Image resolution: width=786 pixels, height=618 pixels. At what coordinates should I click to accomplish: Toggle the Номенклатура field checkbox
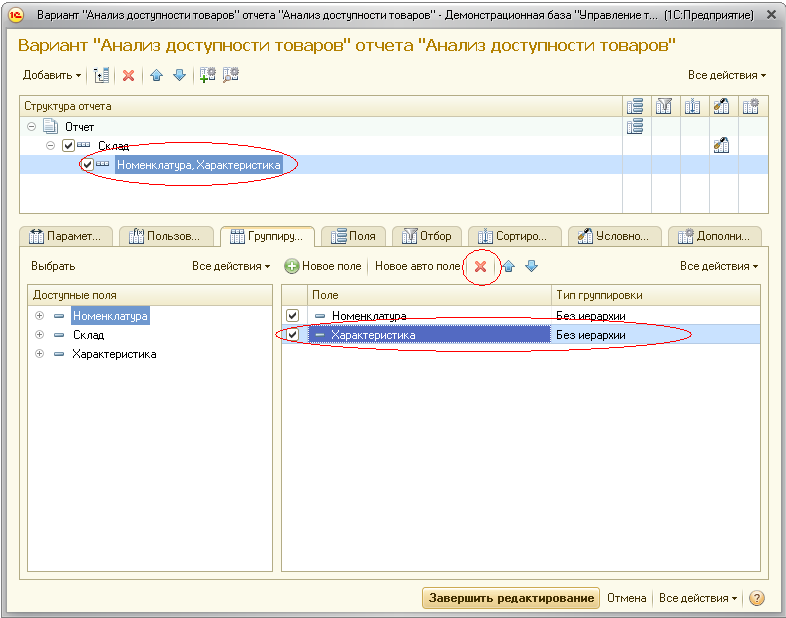coord(292,316)
